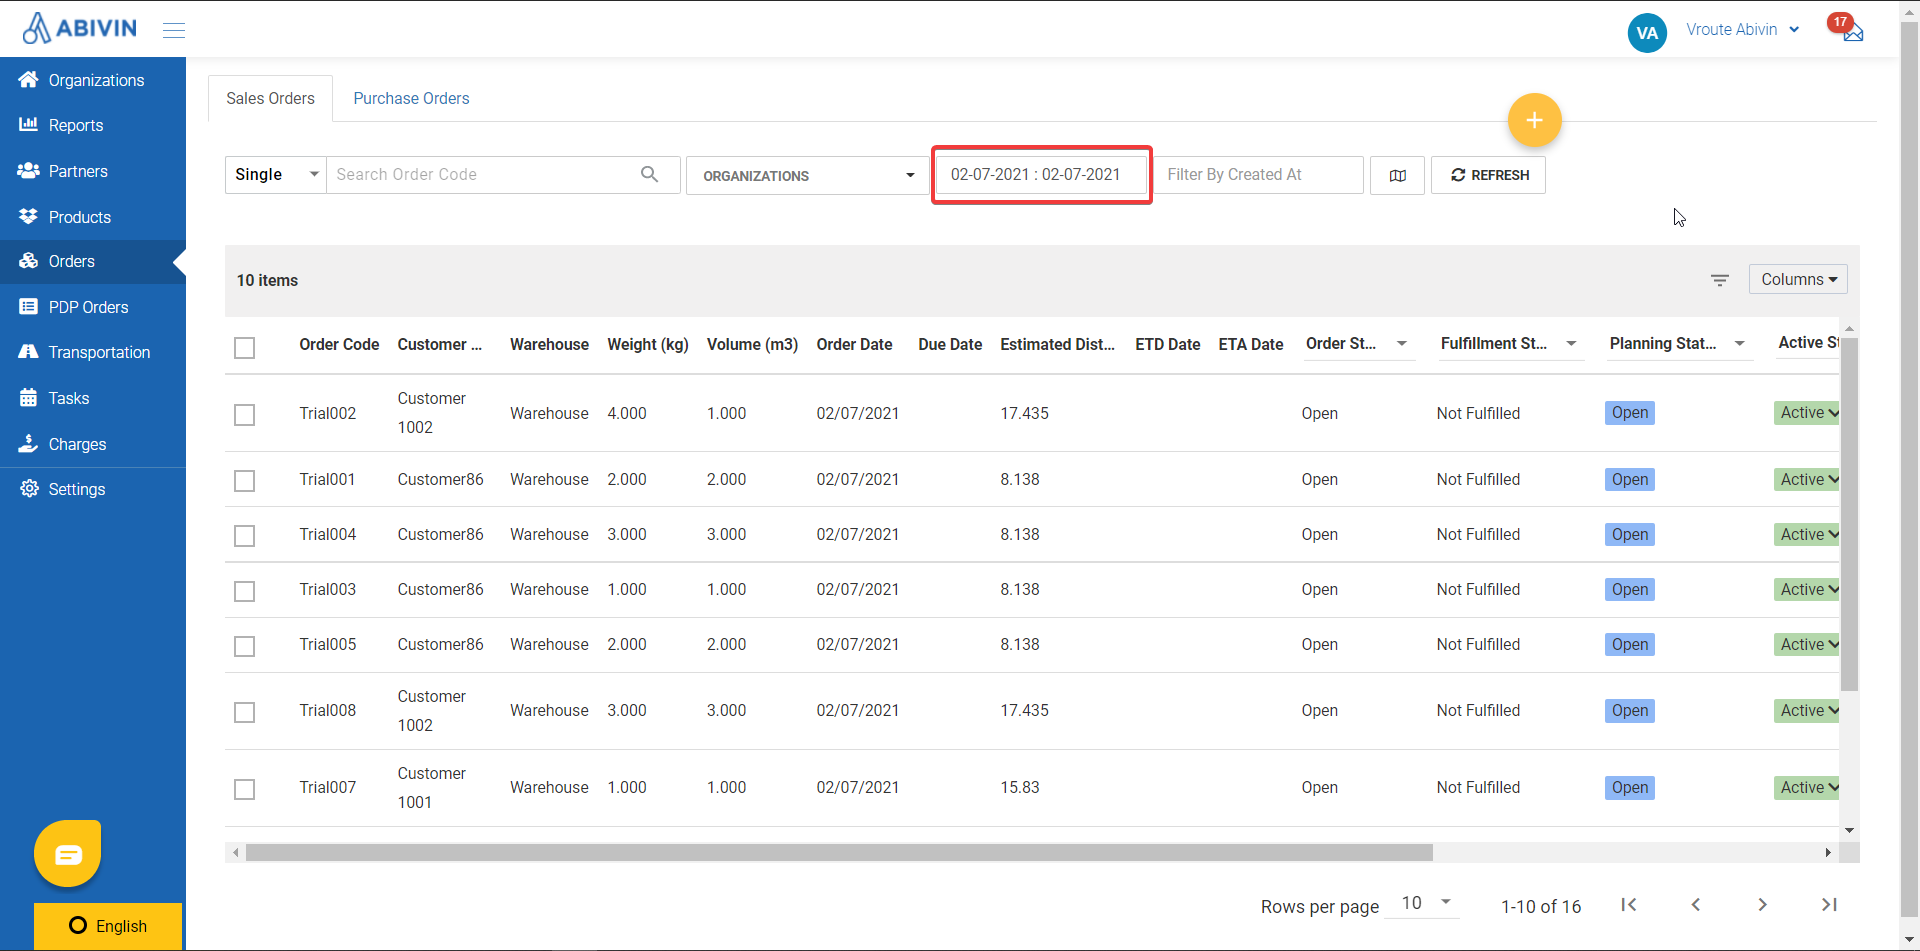Click the Reports chart icon
The height and width of the screenshot is (951, 1920).
coord(28,125)
